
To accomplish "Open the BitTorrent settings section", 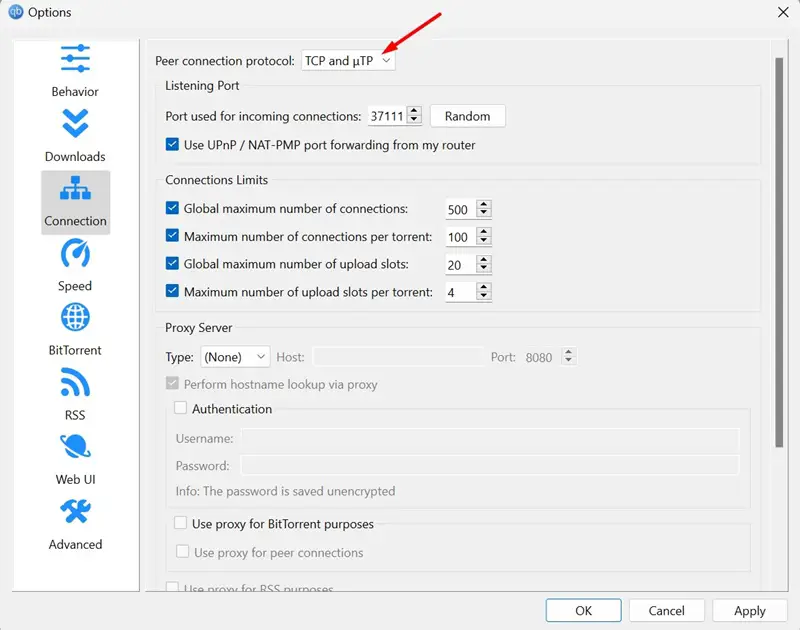I will point(75,331).
